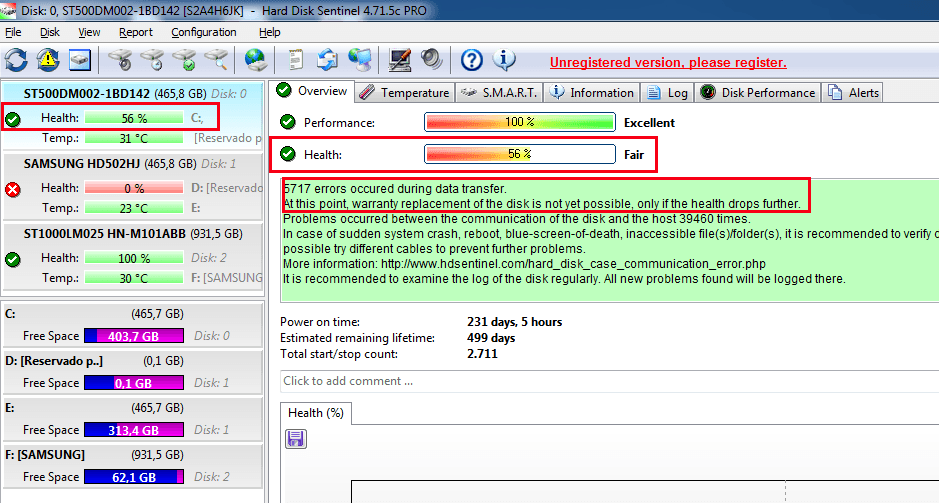The image size is (939, 503).
Task: Open the Configuration menu
Action: tap(204, 32)
